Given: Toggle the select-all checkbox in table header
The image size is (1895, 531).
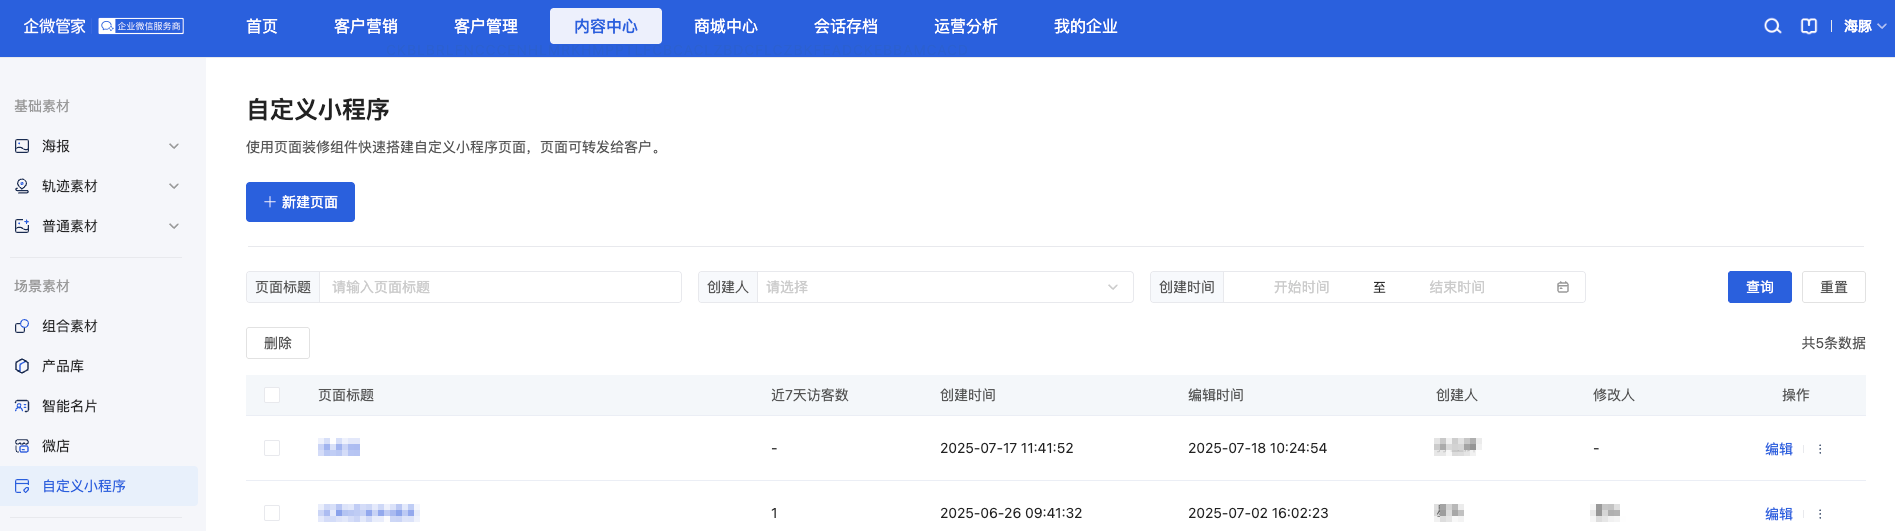Looking at the screenshot, I should tap(272, 395).
